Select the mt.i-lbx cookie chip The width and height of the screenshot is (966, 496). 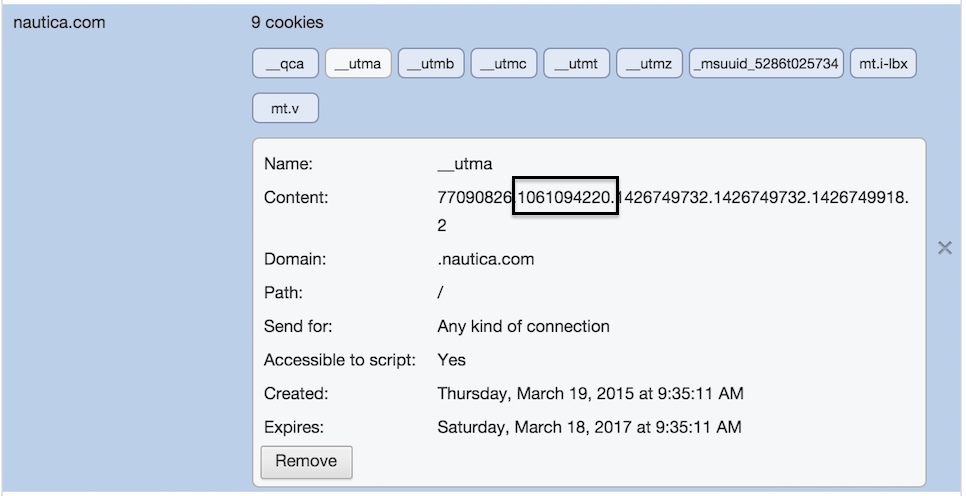pos(883,63)
